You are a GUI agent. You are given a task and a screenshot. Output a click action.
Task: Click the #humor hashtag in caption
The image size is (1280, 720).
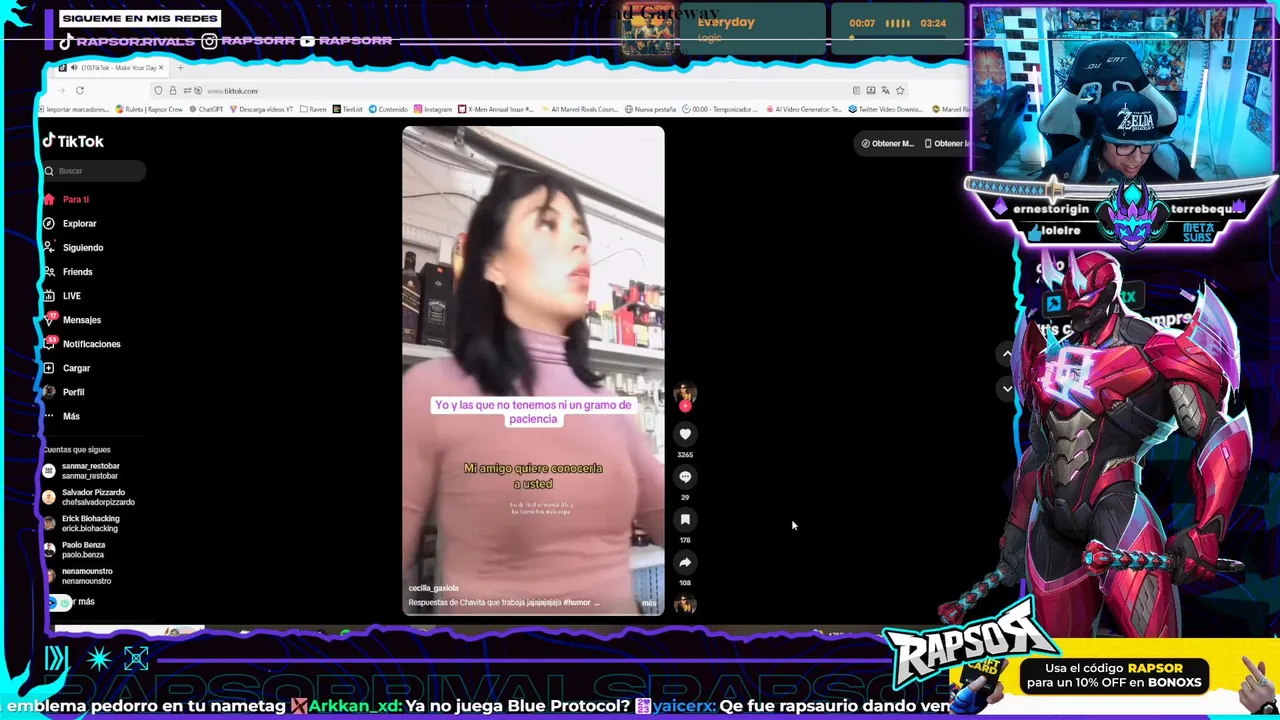(577, 603)
